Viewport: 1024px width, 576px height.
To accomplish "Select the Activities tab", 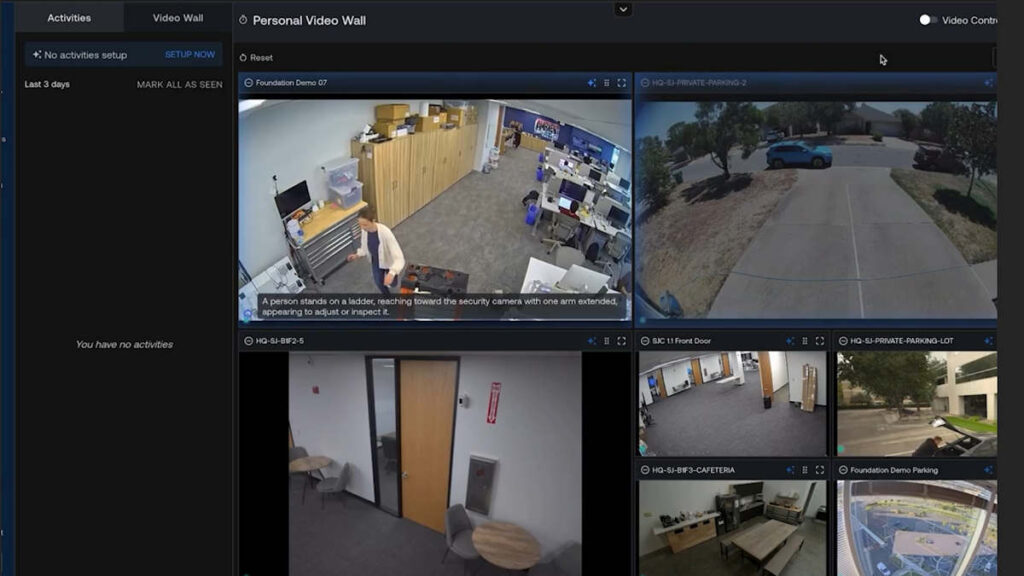I will point(69,18).
